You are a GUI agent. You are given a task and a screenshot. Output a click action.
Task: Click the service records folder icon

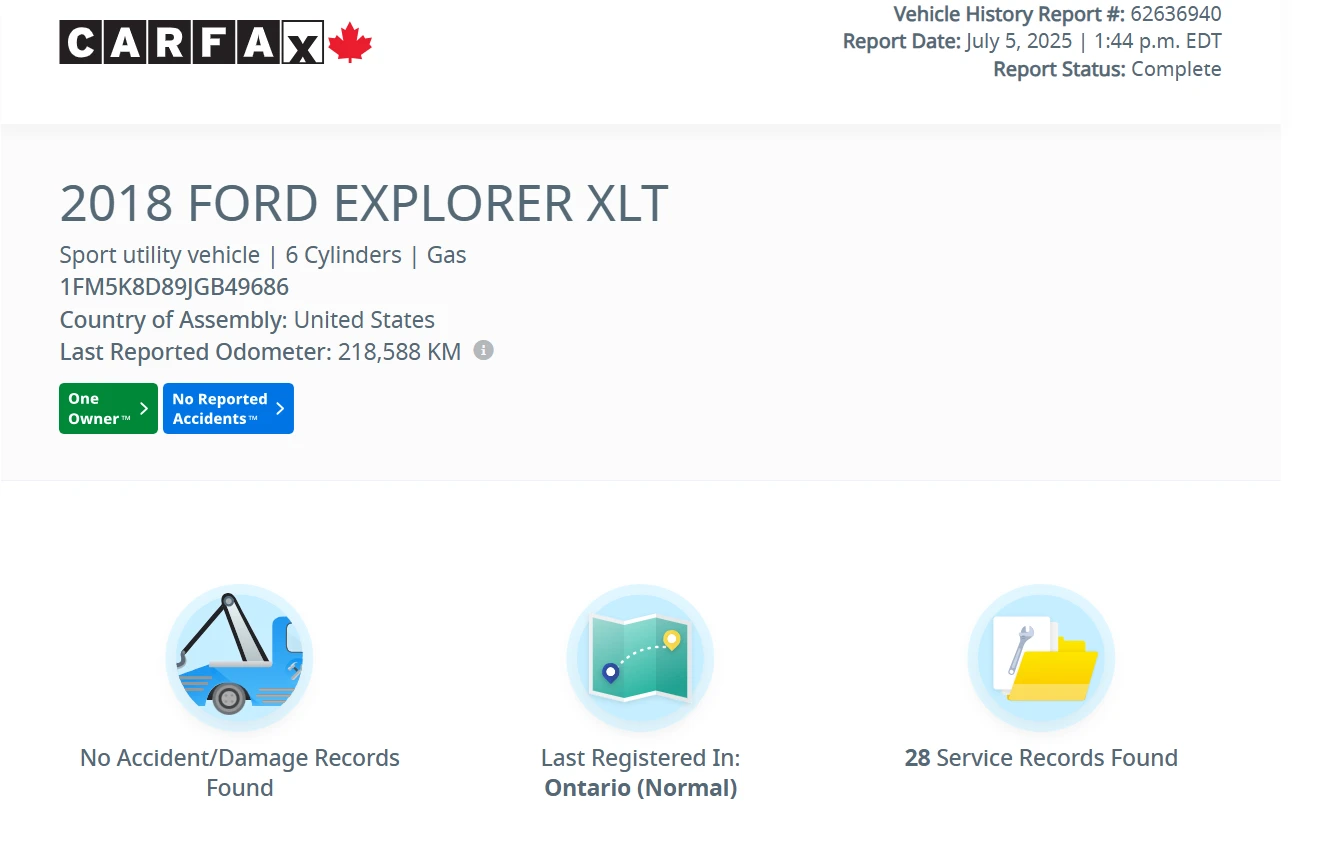pos(1041,658)
